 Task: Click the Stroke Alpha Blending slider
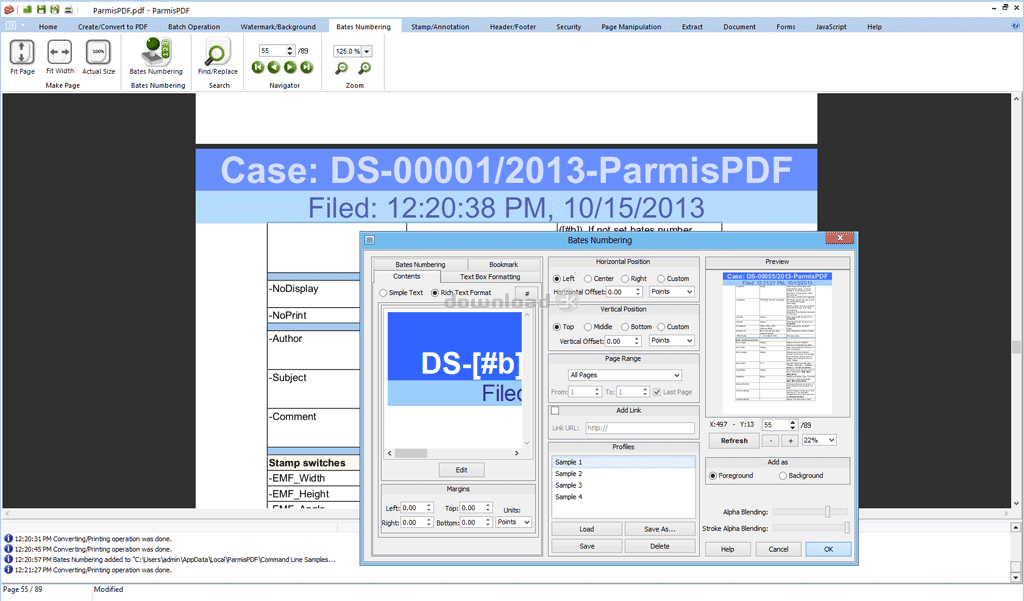(x=810, y=528)
